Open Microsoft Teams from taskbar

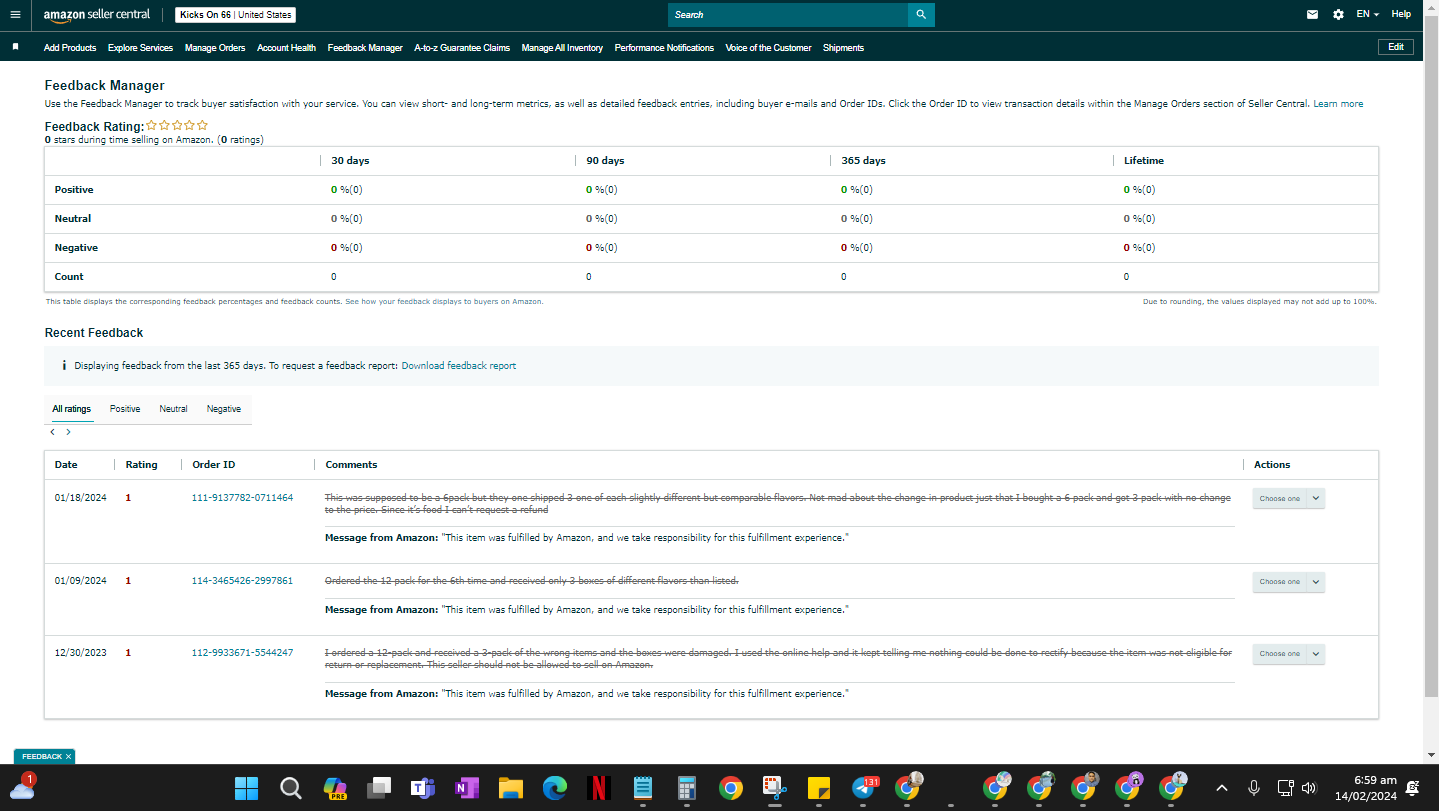tap(423, 789)
